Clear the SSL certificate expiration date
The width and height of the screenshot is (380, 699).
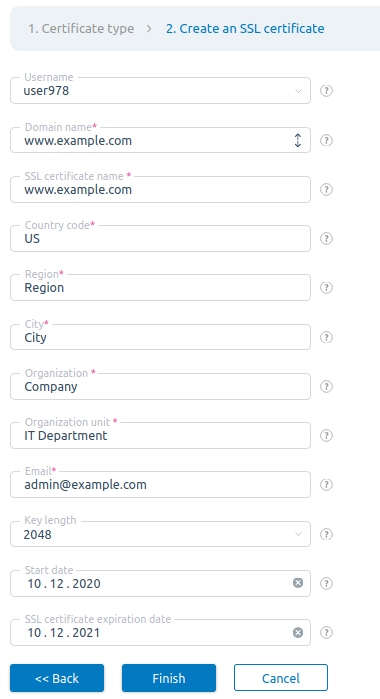click(x=298, y=633)
